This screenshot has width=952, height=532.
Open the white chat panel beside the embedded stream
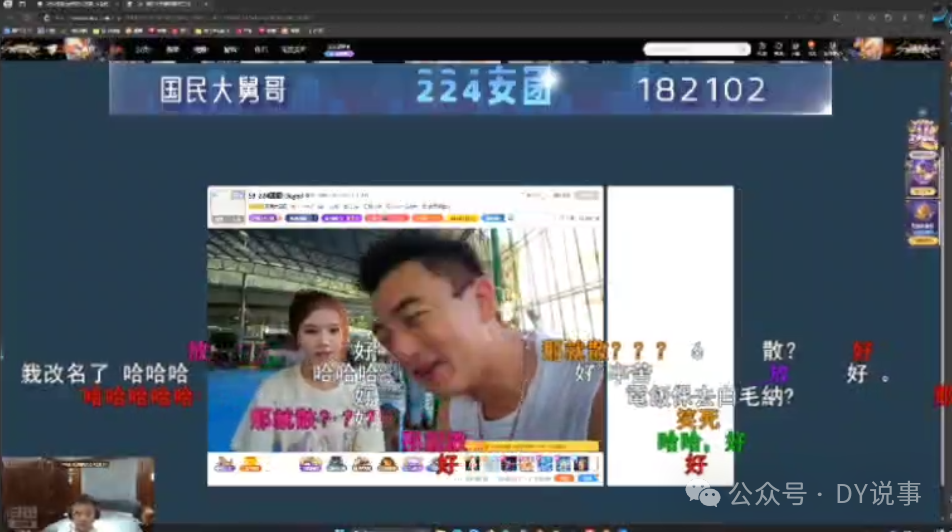670,336
